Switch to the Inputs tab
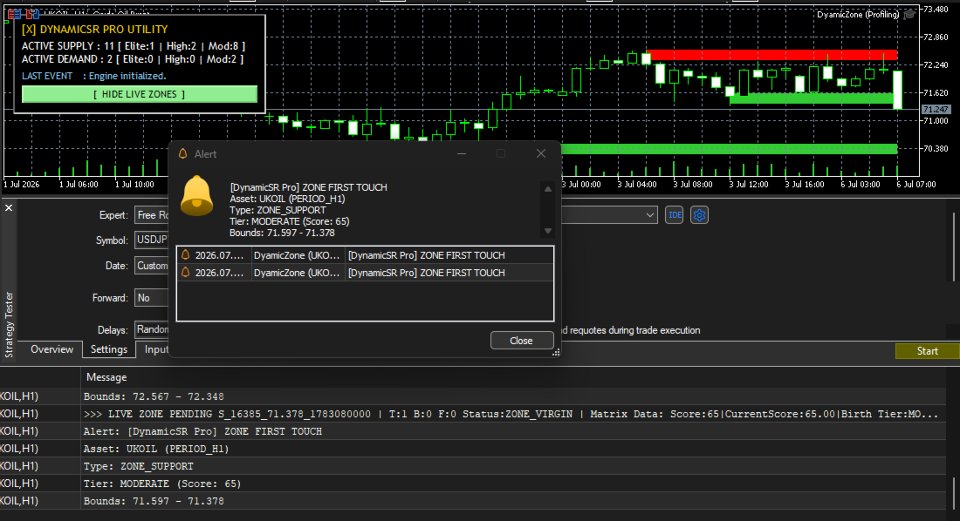The width and height of the screenshot is (960, 521). pos(156,349)
